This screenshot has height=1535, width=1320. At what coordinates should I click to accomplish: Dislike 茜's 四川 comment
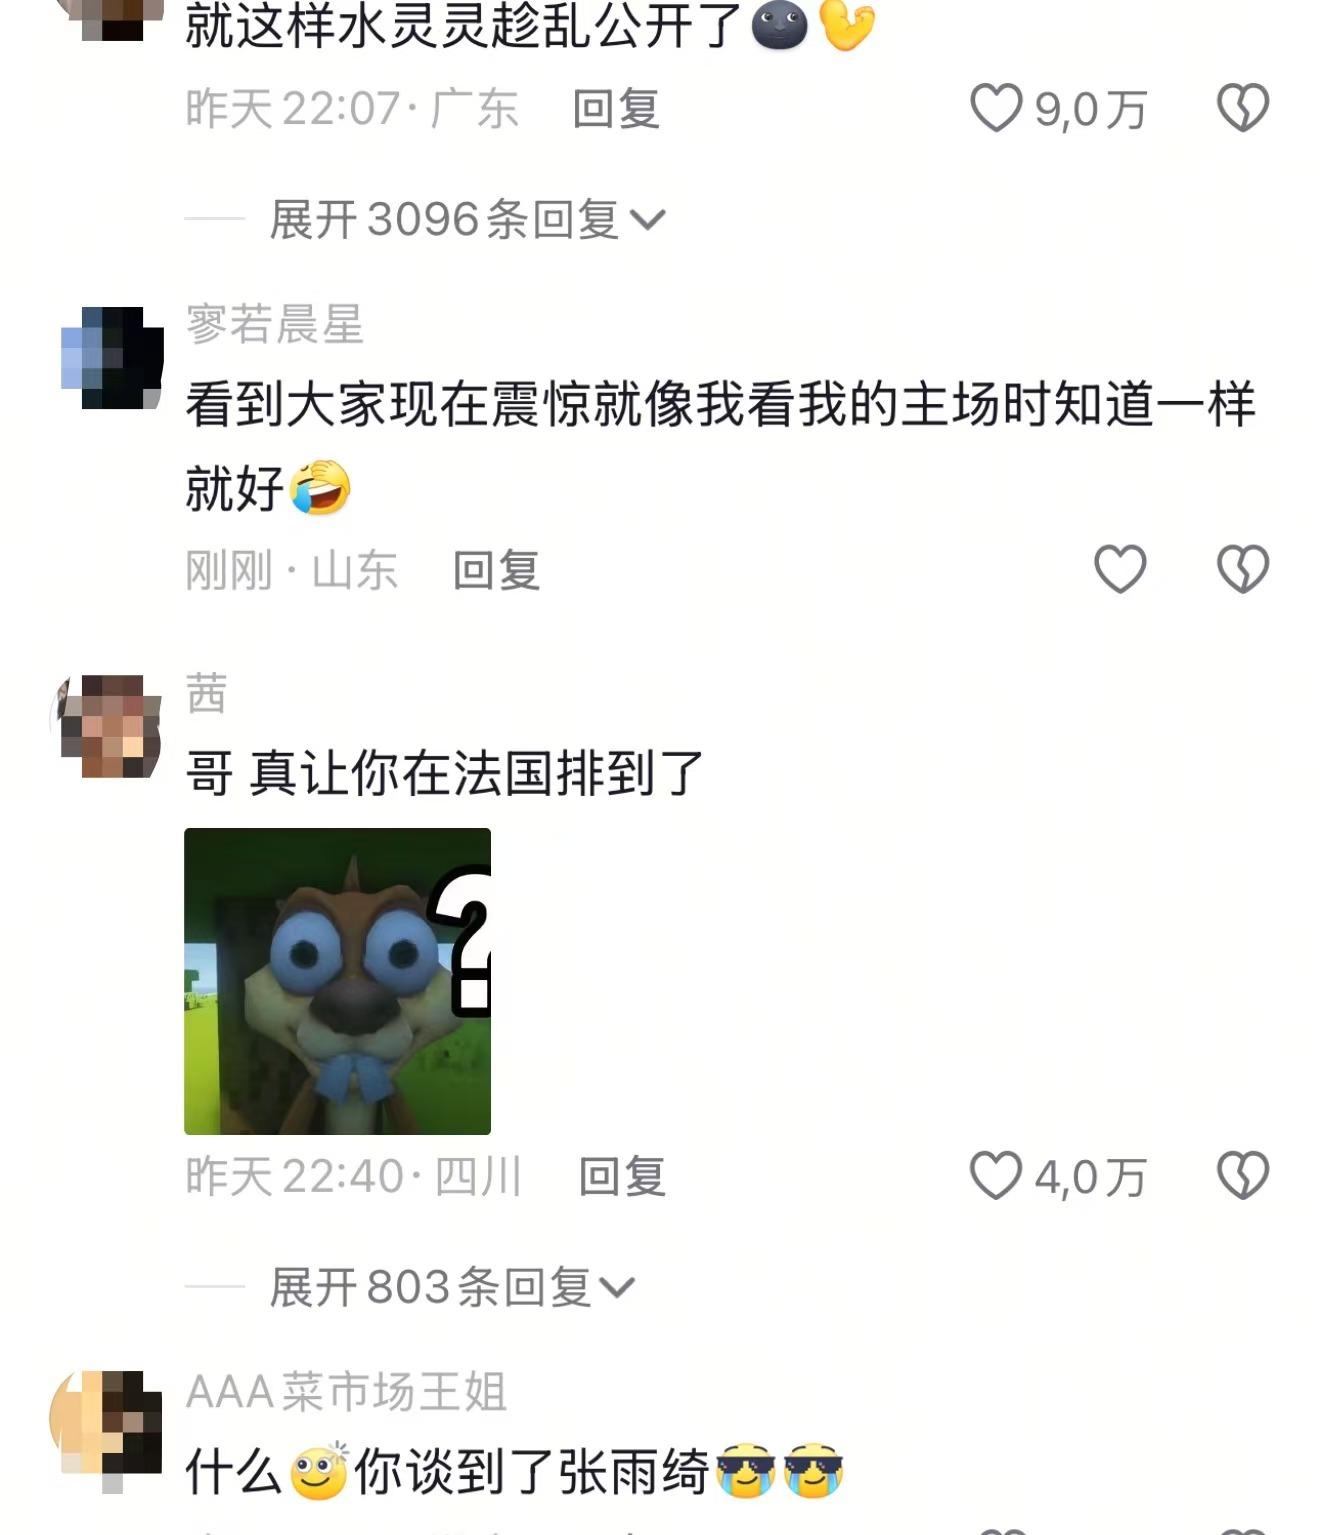pos(1242,1175)
